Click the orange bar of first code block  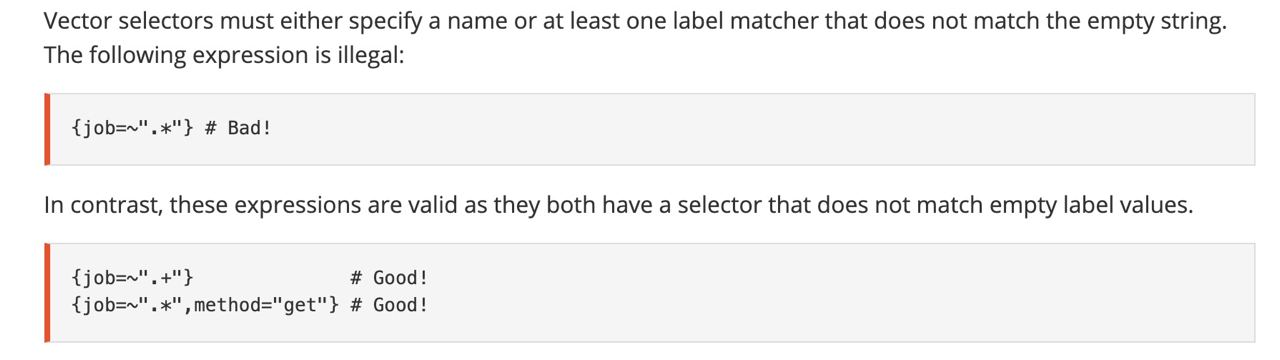pyautogui.click(x=47, y=129)
